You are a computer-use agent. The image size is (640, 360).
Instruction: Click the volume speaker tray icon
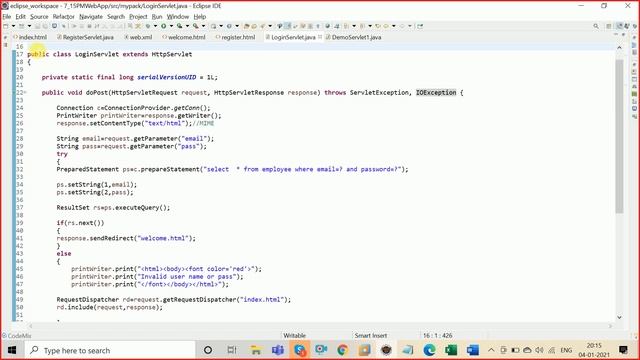pos(539,350)
